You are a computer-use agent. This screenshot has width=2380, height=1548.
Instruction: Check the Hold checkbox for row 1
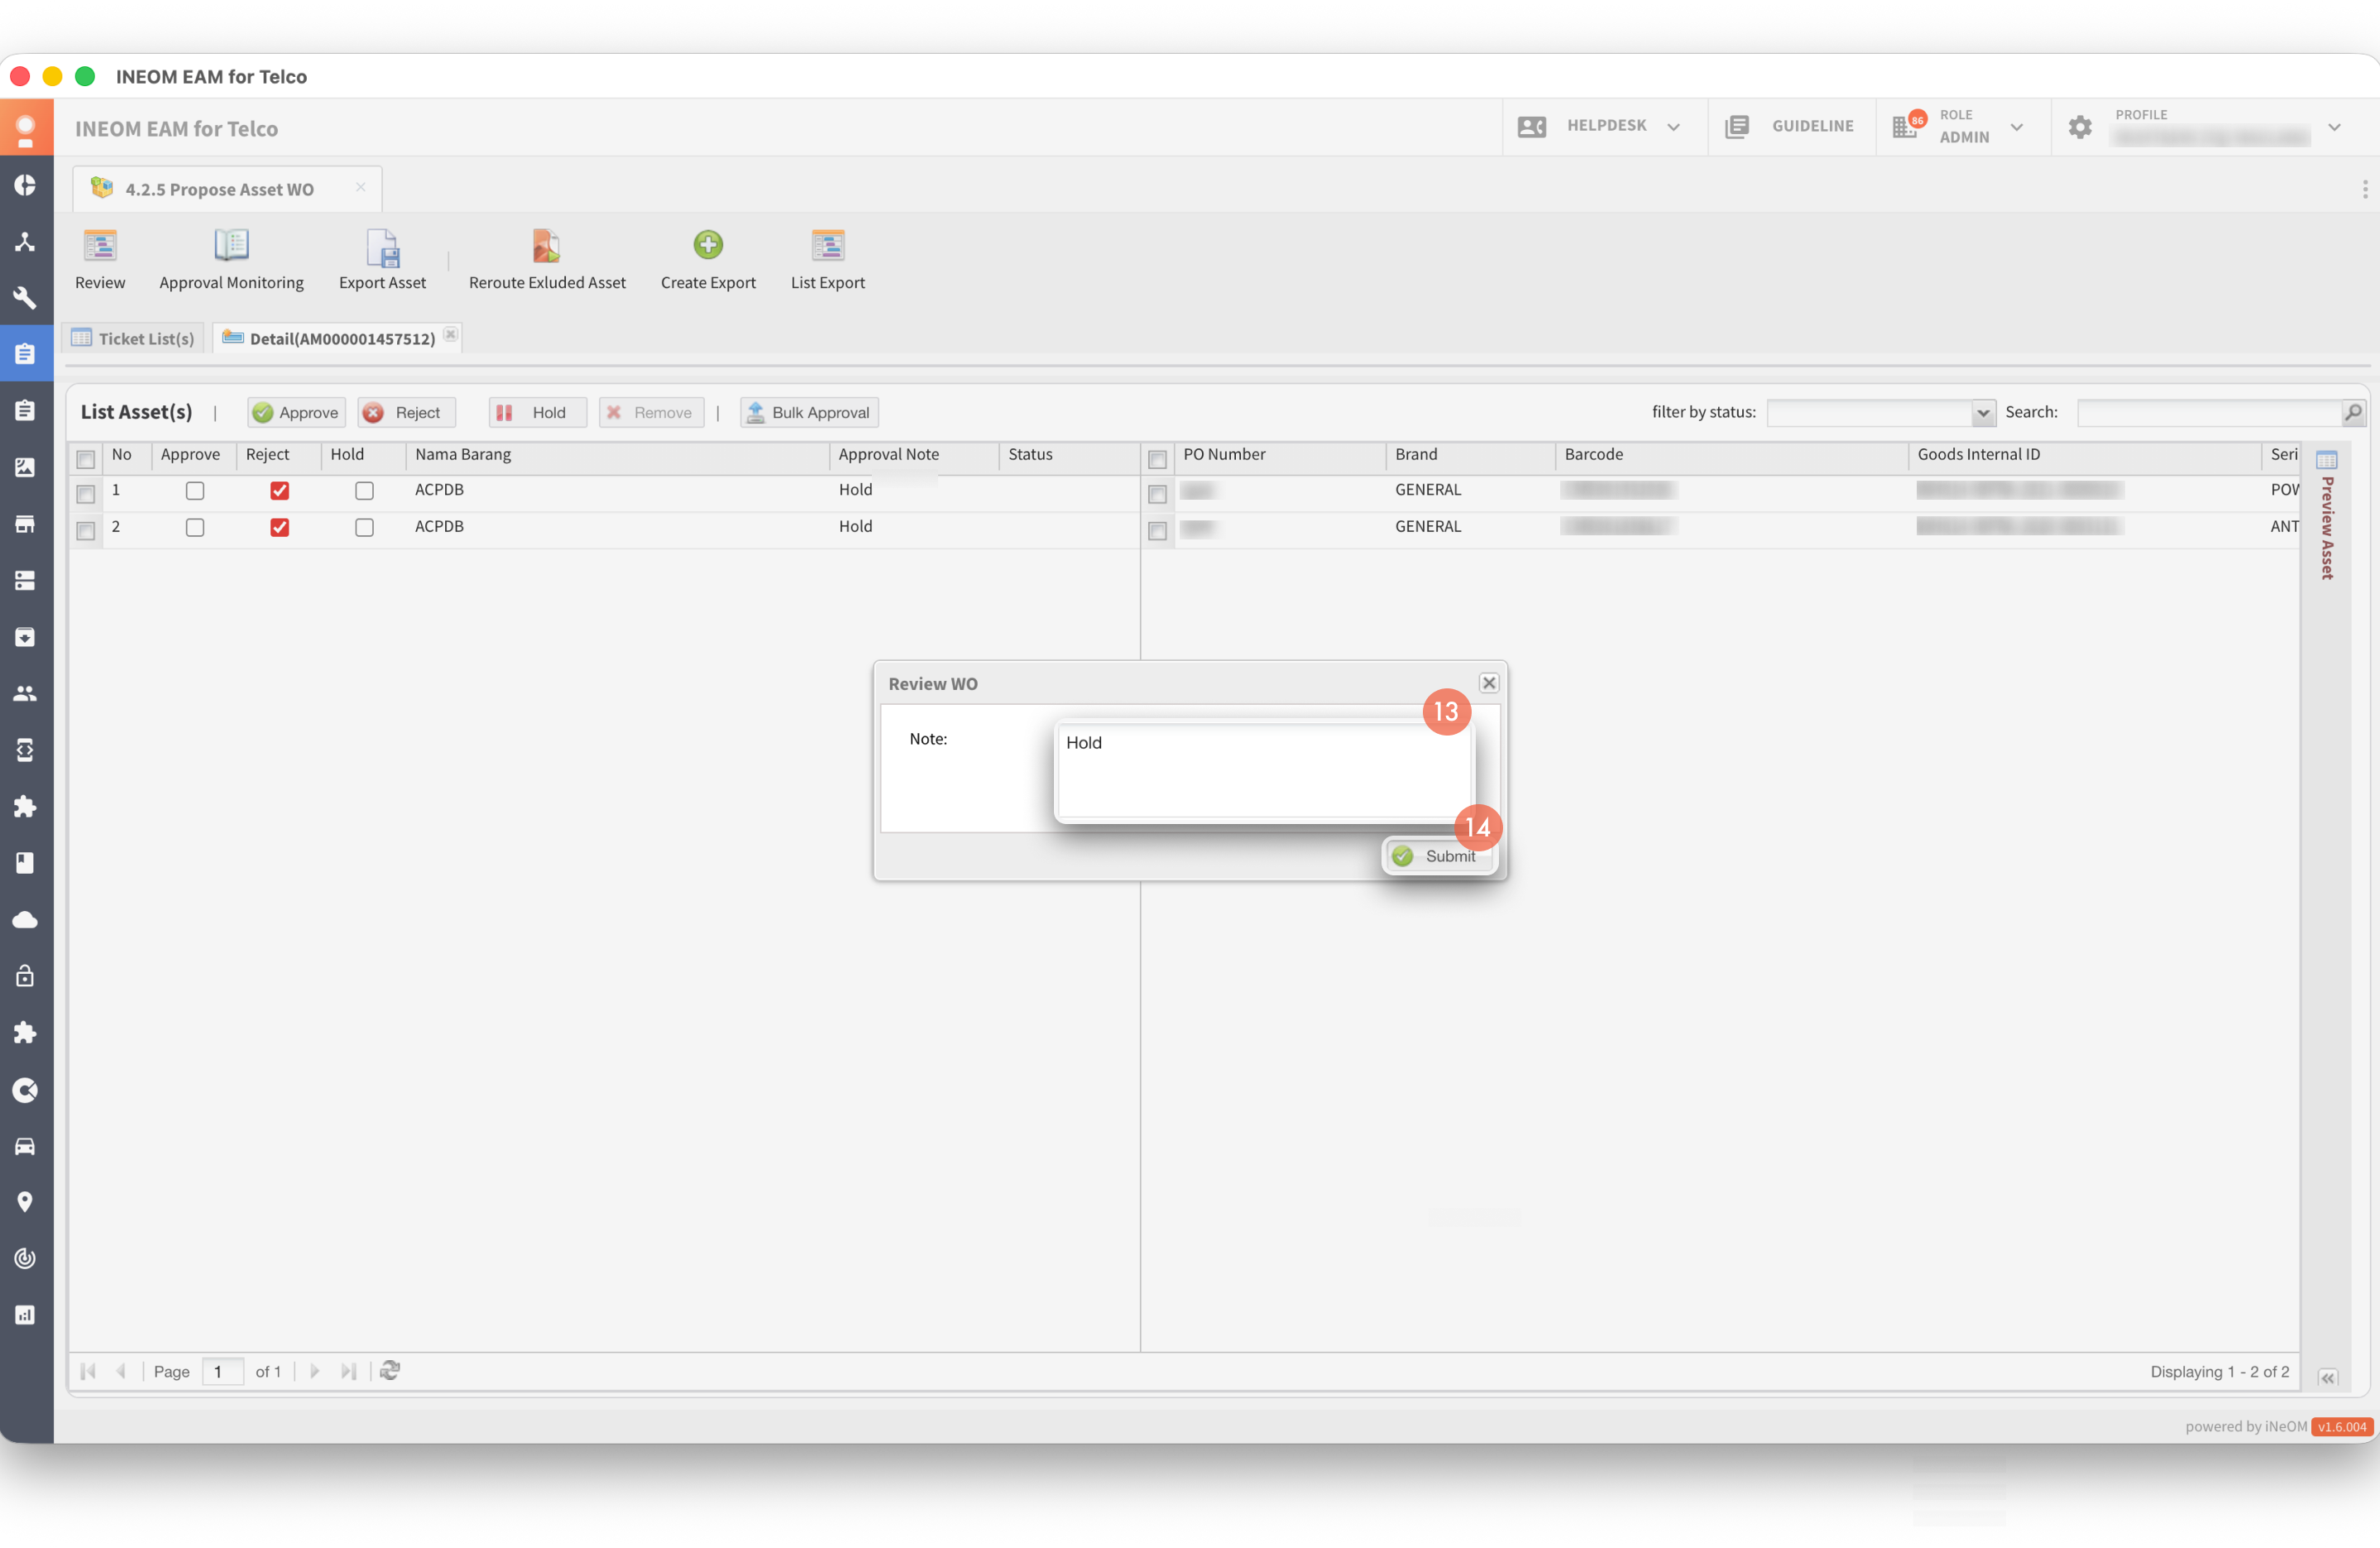[365, 491]
